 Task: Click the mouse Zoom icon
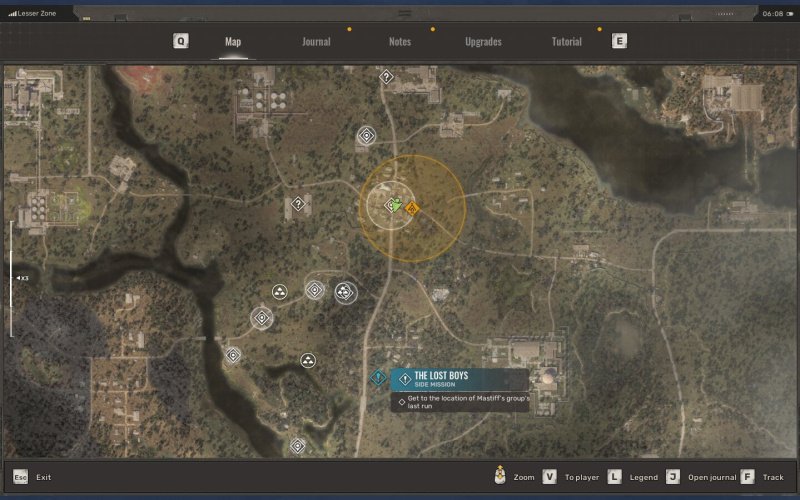pyautogui.click(x=500, y=475)
